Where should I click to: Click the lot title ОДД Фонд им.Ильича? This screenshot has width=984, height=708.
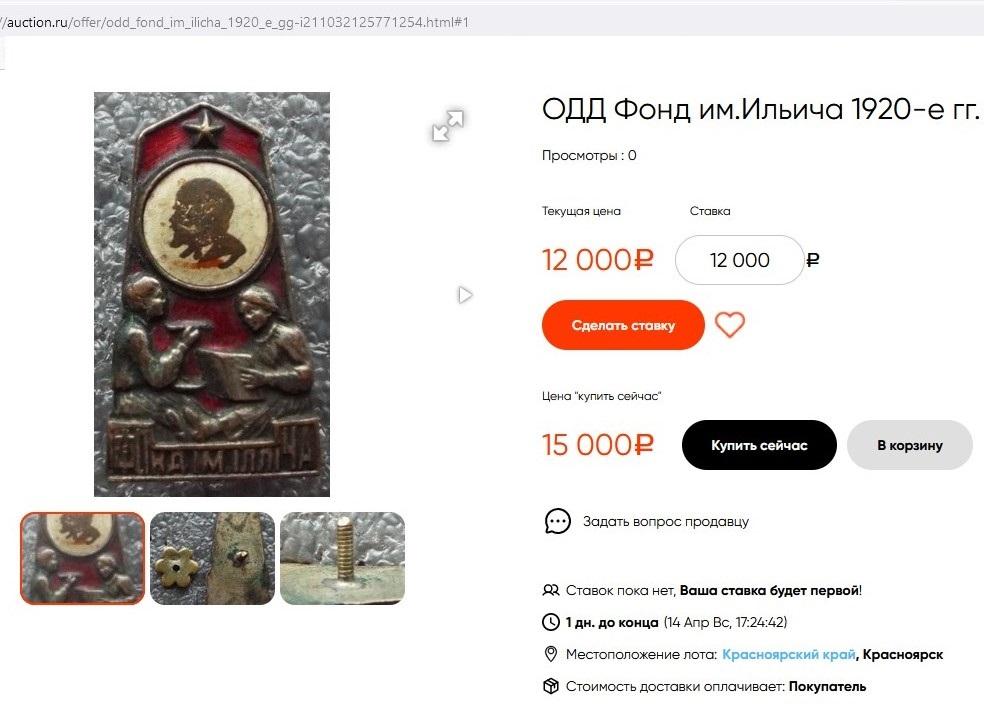[760, 110]
